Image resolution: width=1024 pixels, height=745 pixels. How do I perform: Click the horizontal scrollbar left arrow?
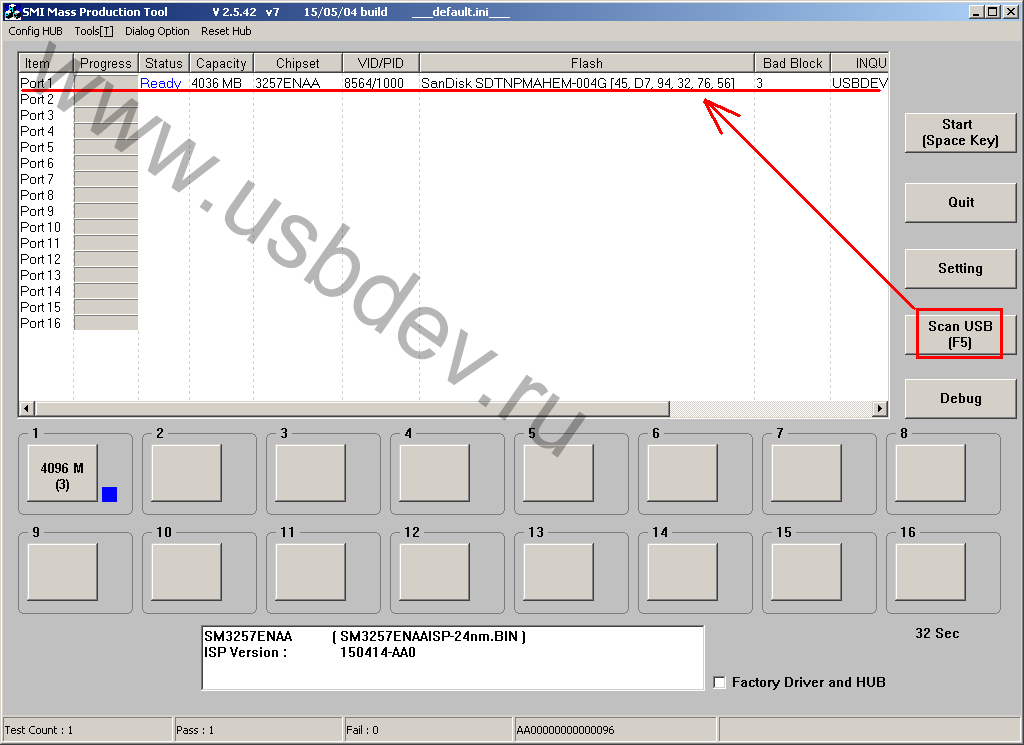coord(27,409)
